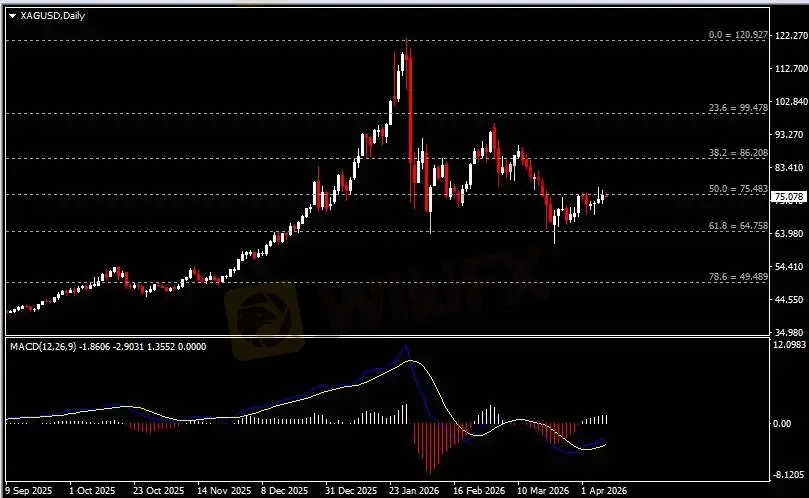The height and width of the screenshot is (498, 809).
Task: Click the 31 Dec 2025 date label
Action: click(351, 490)
